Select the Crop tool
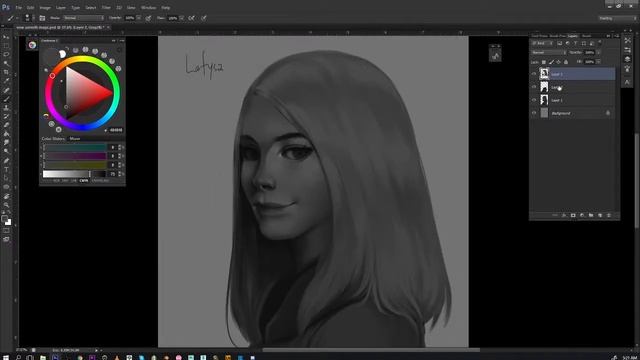Image resolution: width=640 pixels, height=360 pixels. pyautogui.click(x=6, y=72)
